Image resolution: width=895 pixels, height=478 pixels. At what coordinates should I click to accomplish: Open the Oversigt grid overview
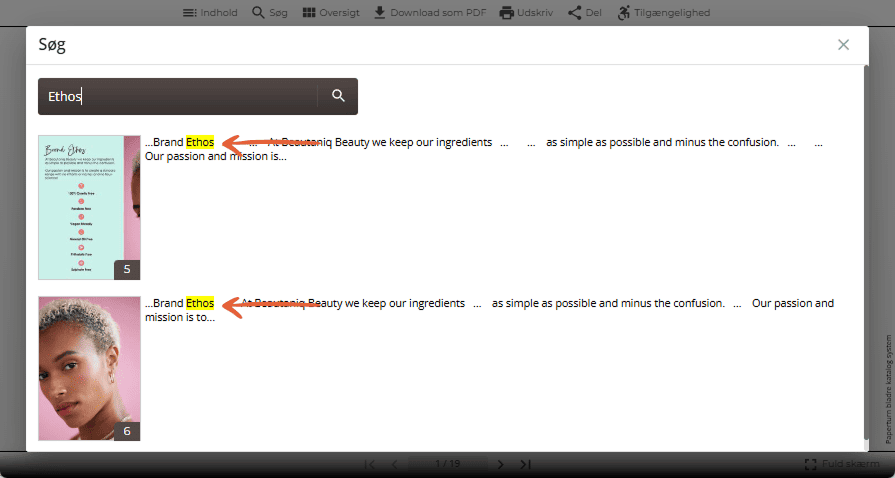pos(331,13)
